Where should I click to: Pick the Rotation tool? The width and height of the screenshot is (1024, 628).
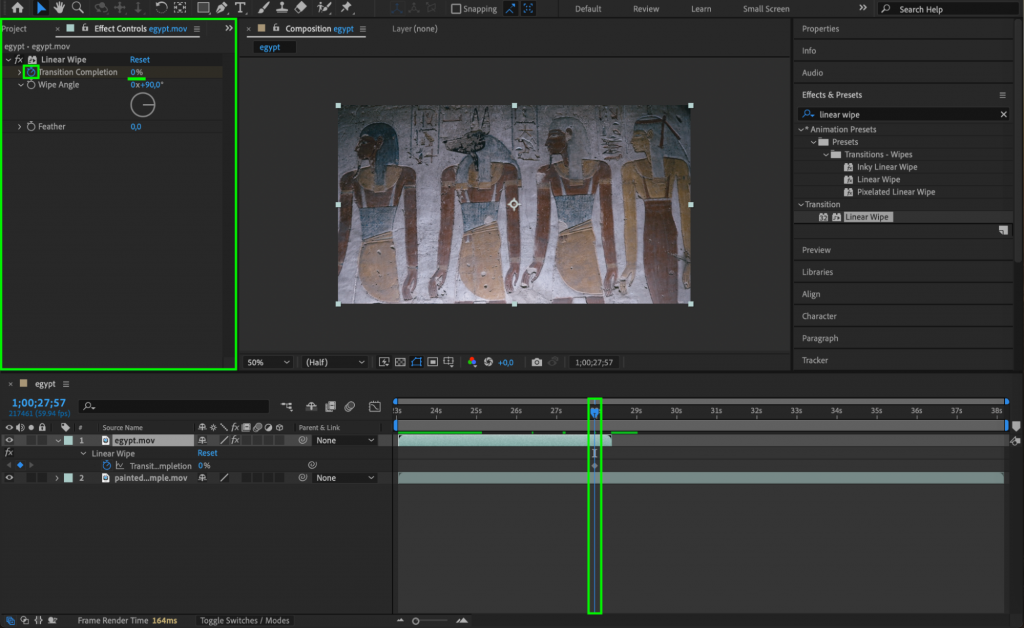tap(161, 8)
